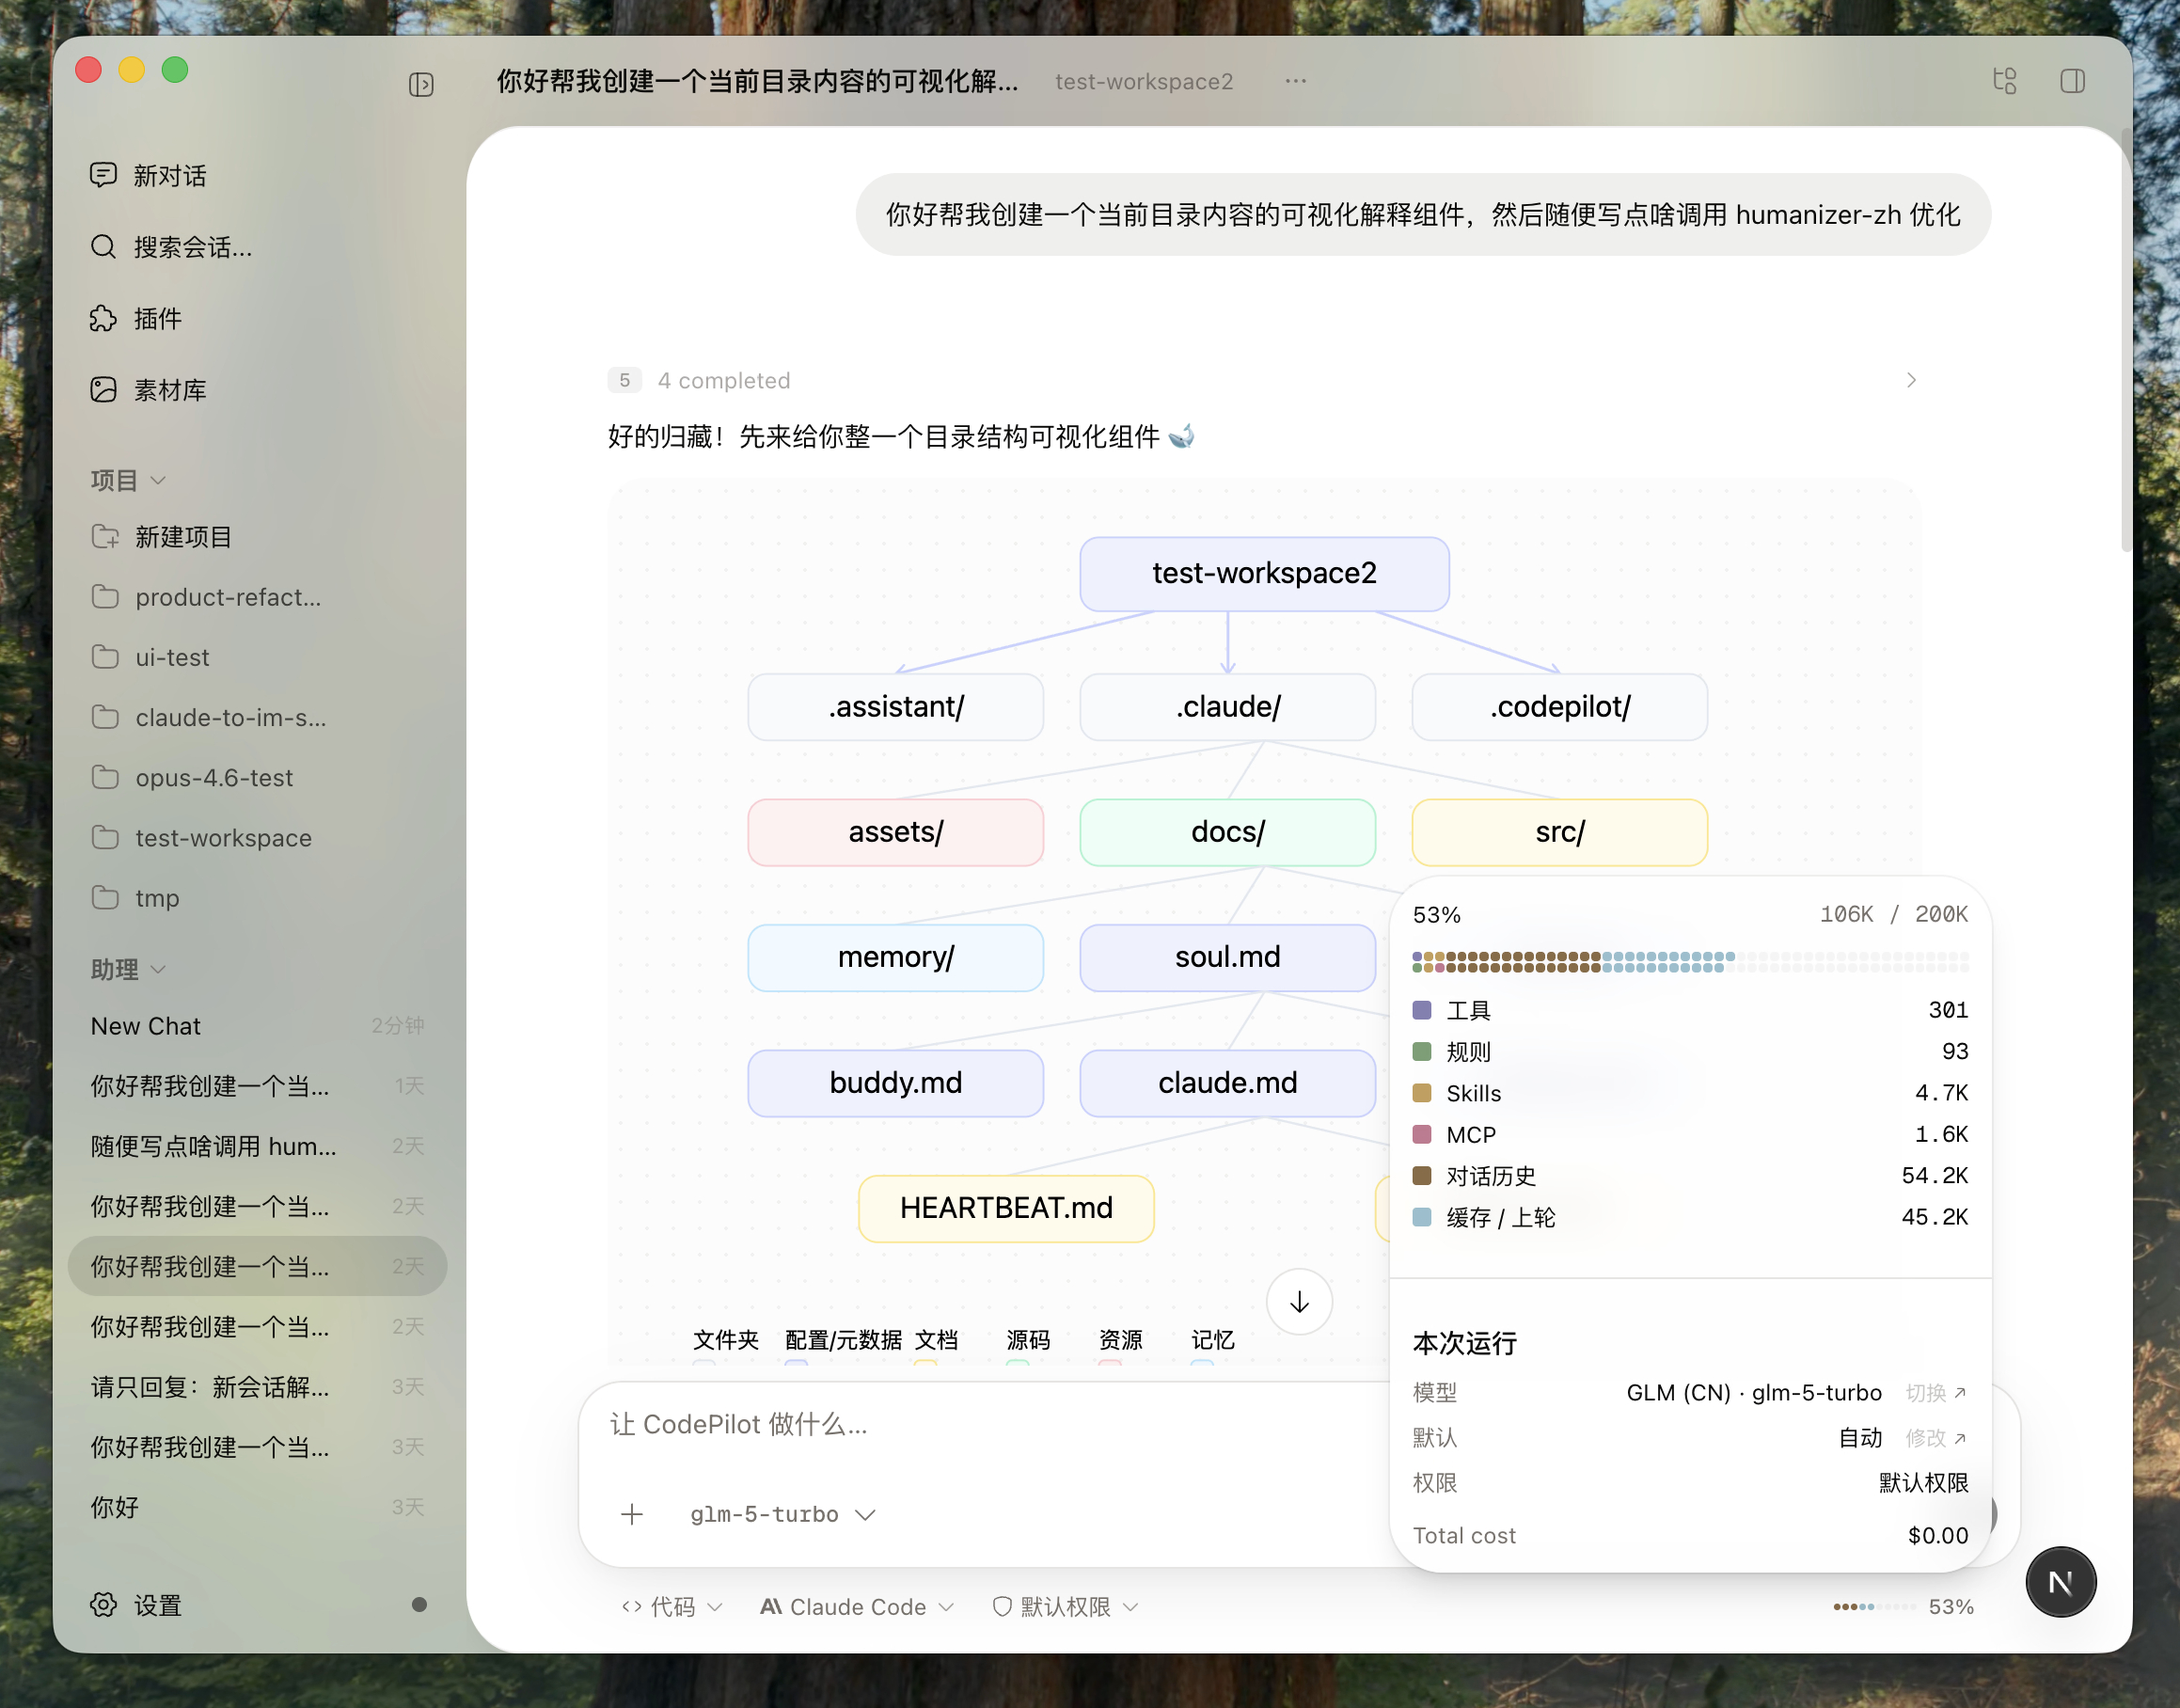The width and height of the screenshot is (2180, 1708).
Task: Toggle the left sidebar panel icon
Action: pos(421,84)
